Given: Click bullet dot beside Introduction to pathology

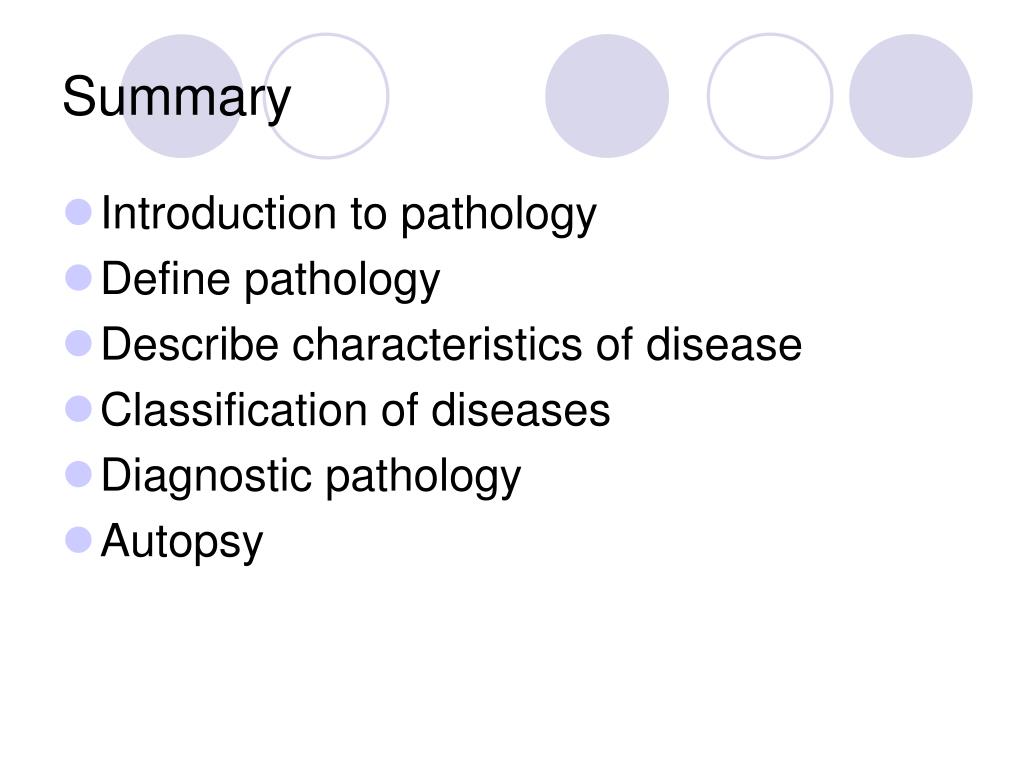Looking at the screenshot, I should 78,212.
